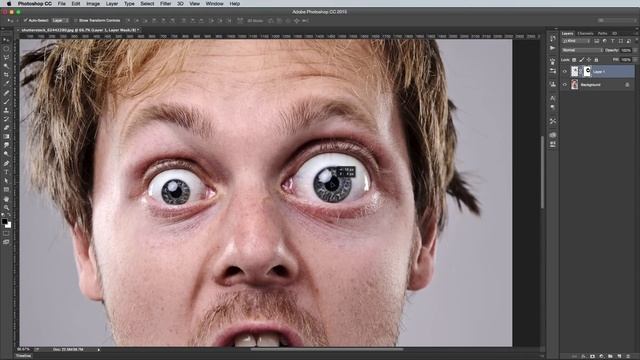
Task: Toggle Quick Mask mode icon
Action: [x=6, y=233]
